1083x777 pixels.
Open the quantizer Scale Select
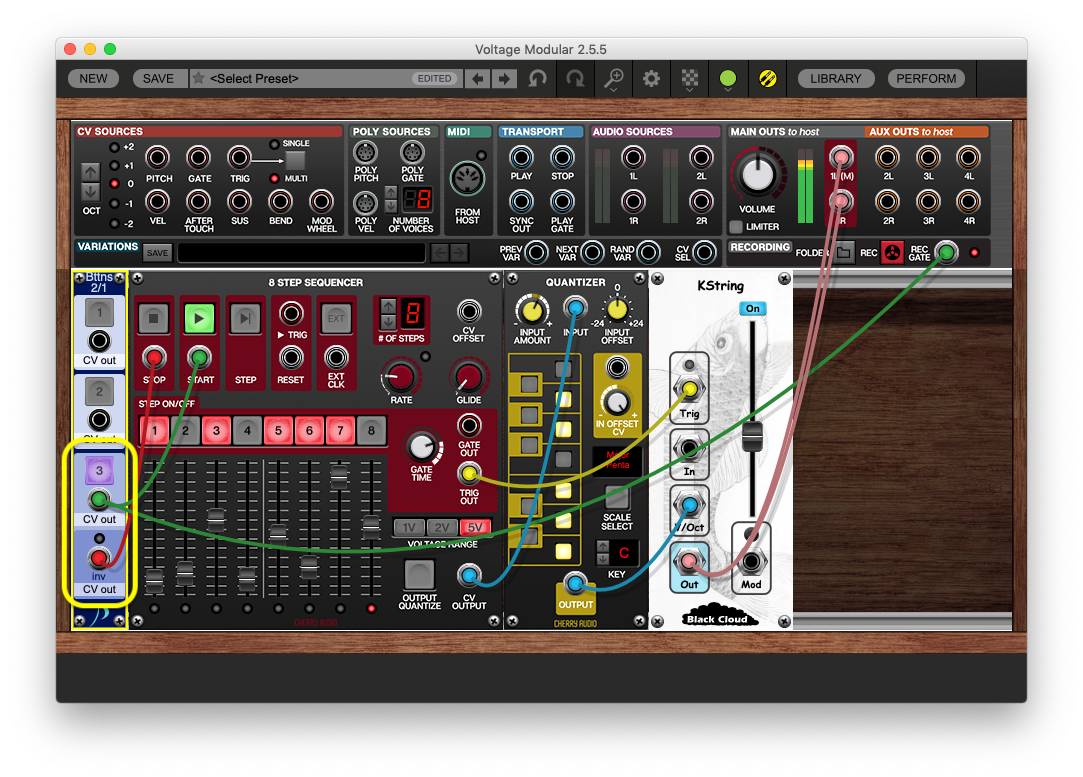pyautogui.click(x=616, y=499)
